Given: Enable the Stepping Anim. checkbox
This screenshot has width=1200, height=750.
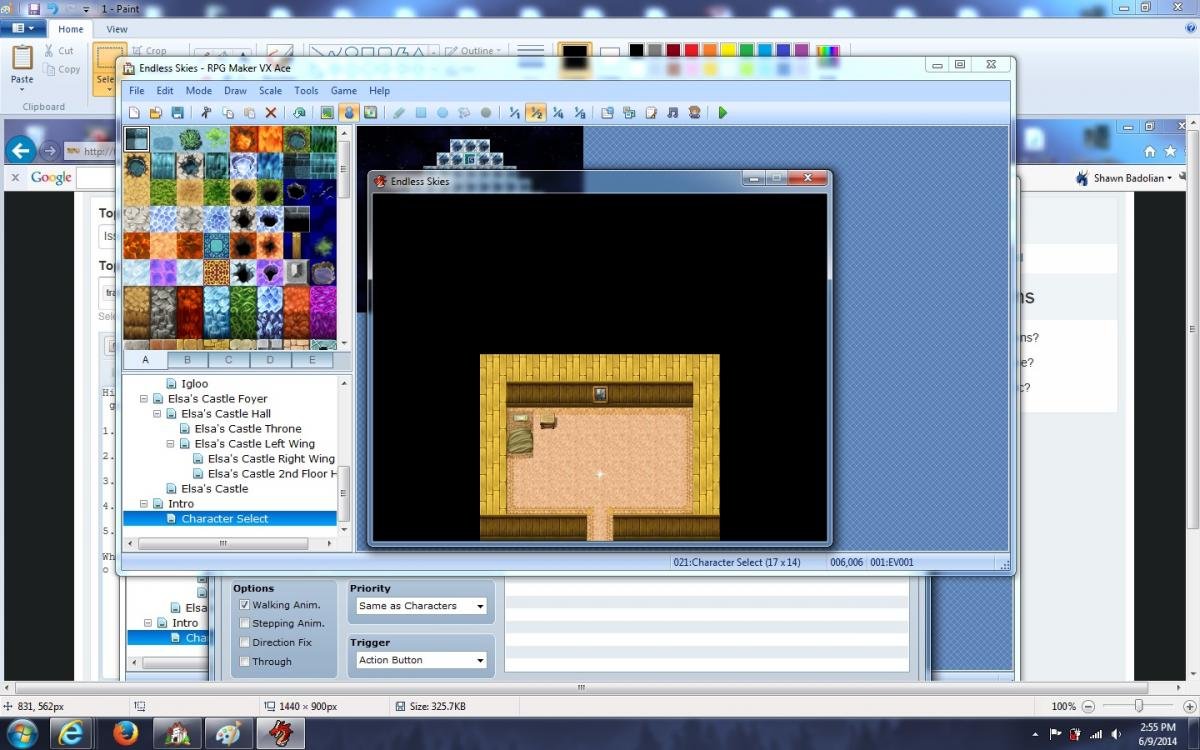Looking at the screenshot, I should coord(245,623).
